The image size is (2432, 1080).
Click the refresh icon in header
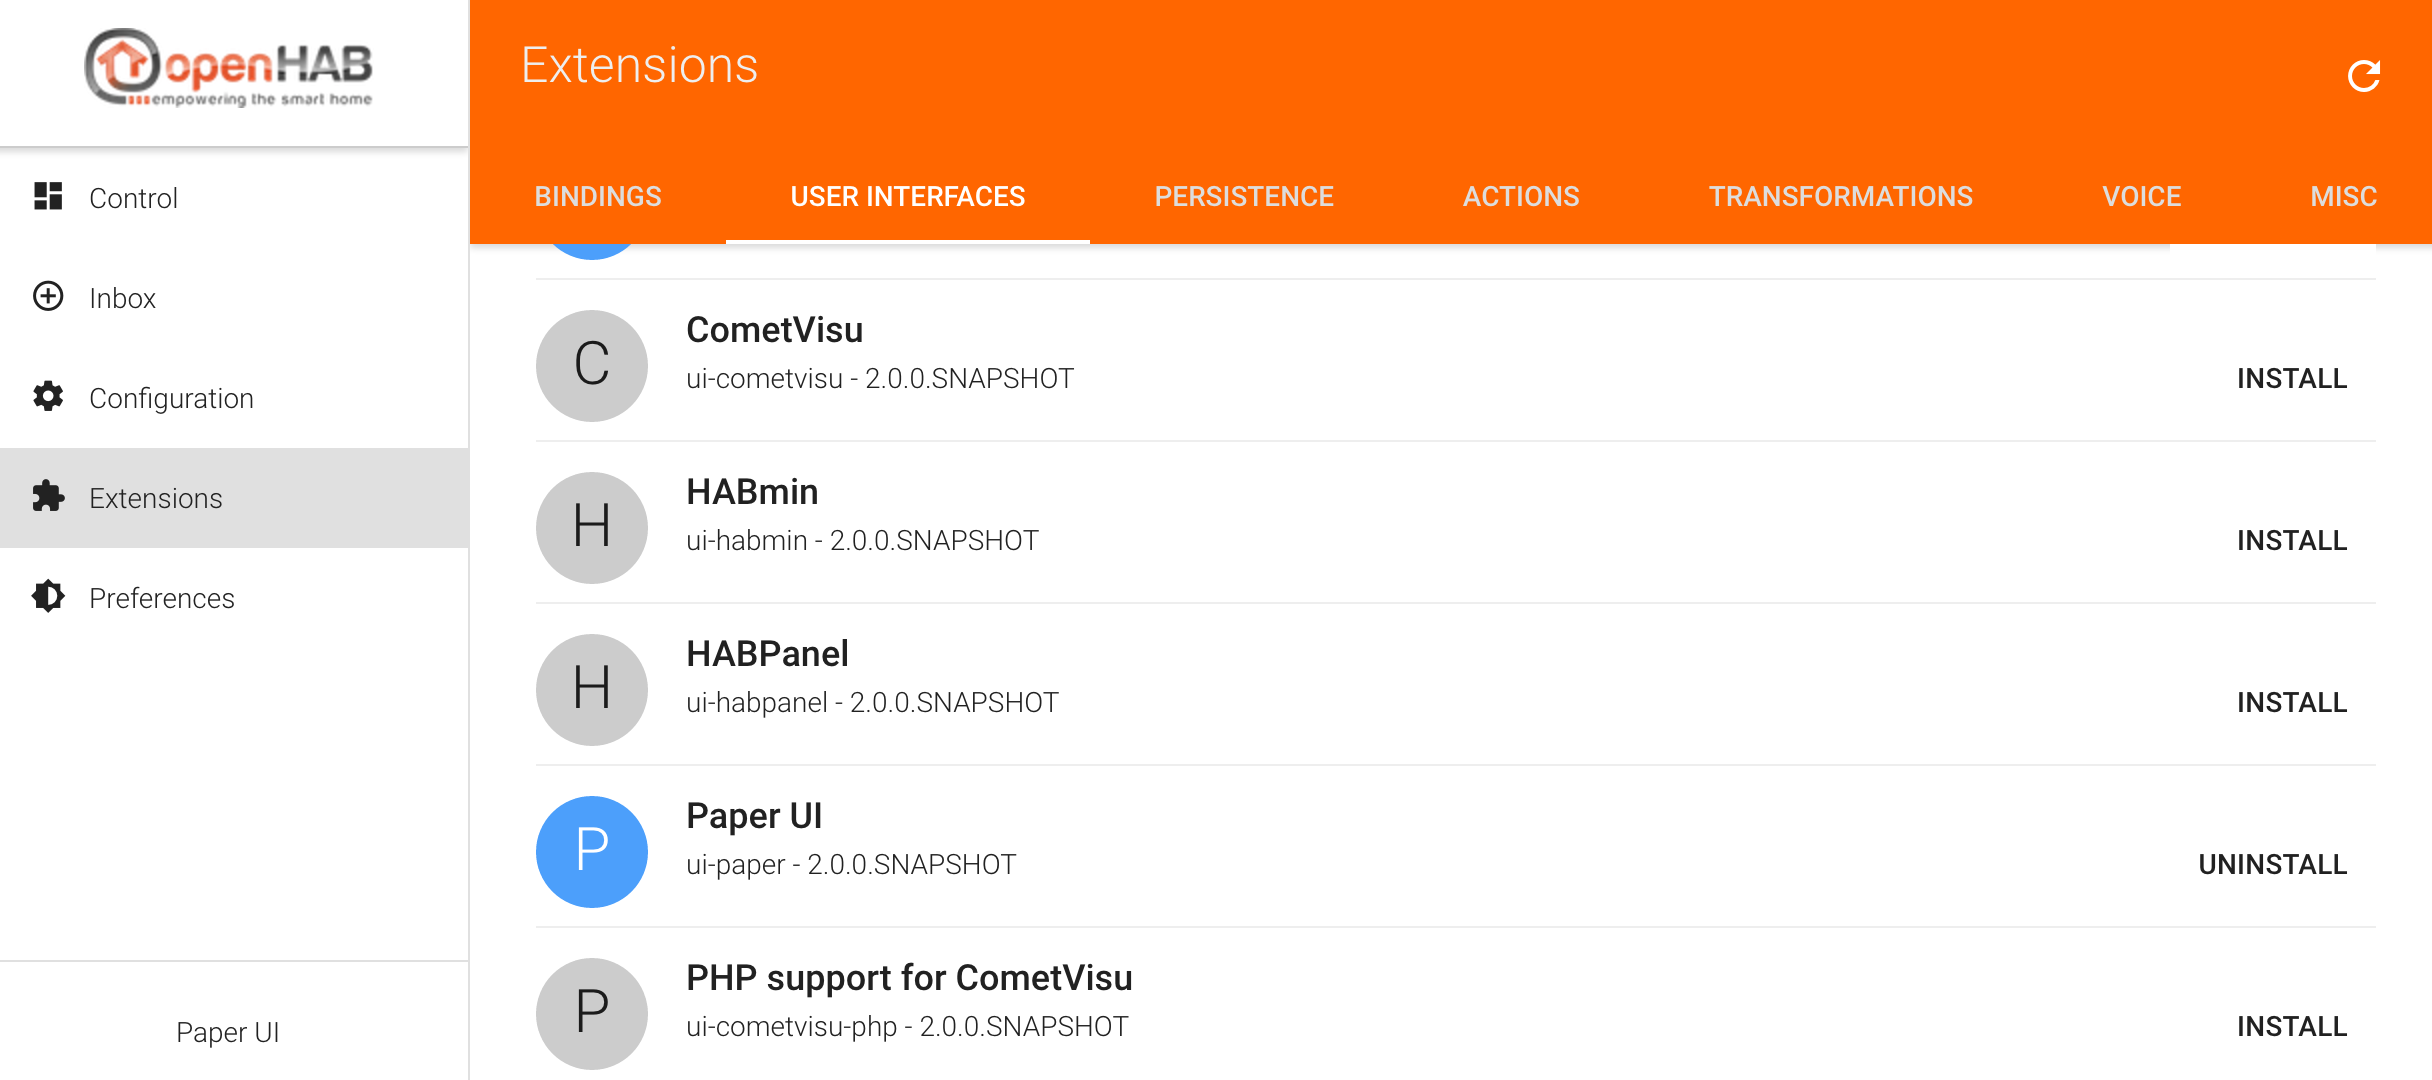pos(2364,76)
